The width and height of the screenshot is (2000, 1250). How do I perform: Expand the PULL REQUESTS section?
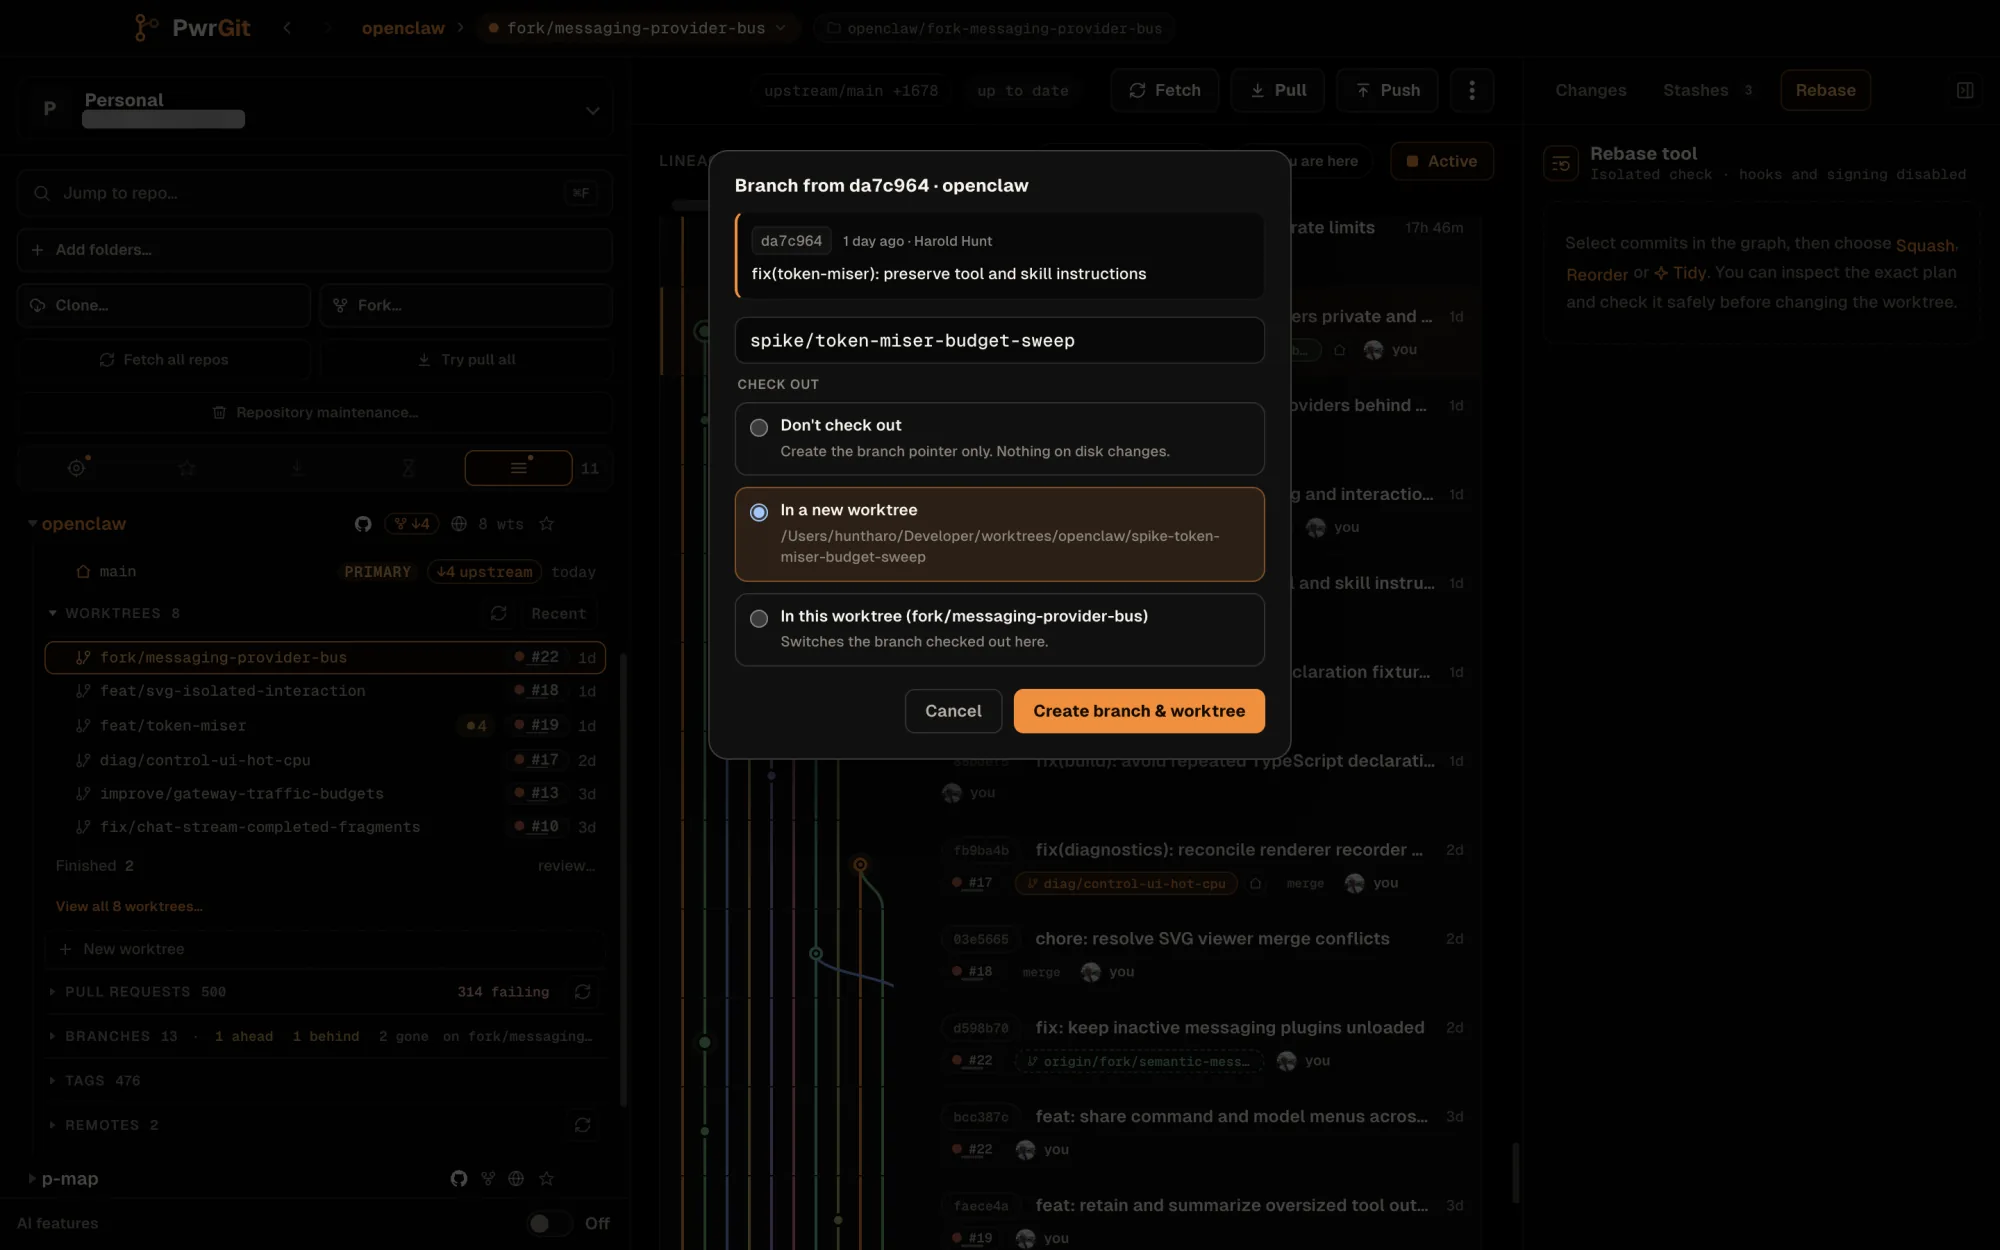pos(52,991)
